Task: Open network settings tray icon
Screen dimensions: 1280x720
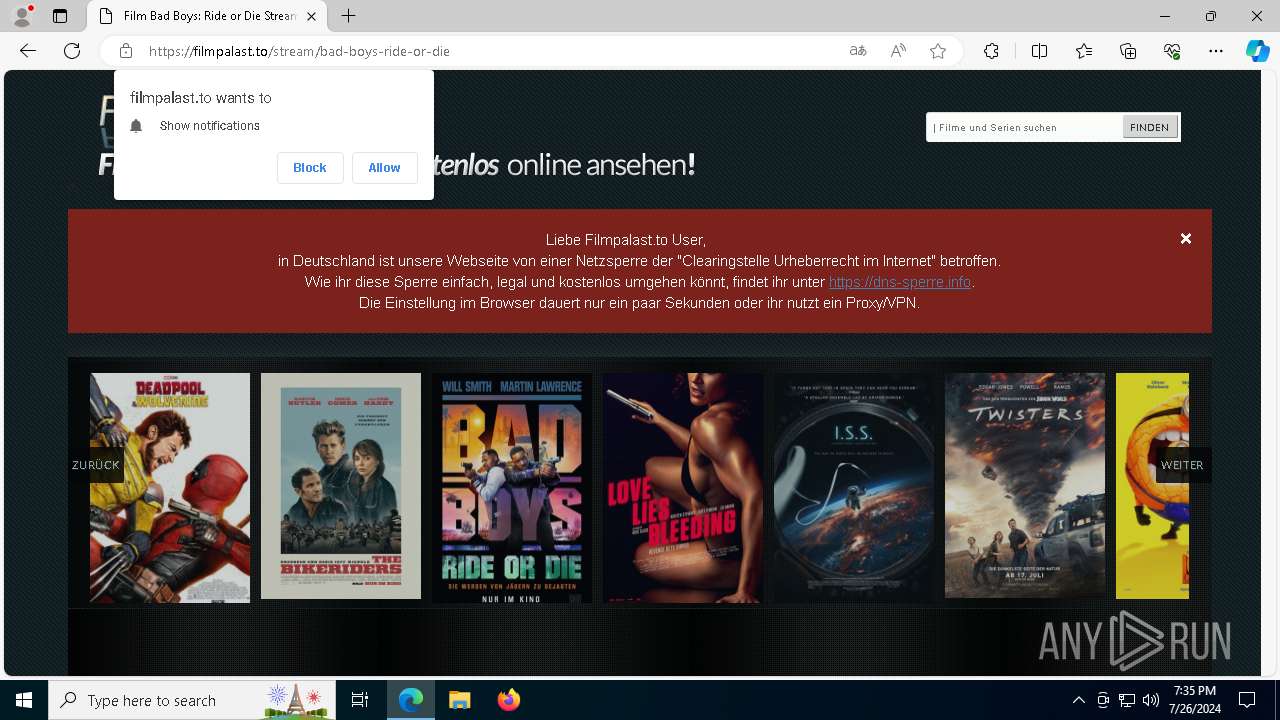Action: coord(1127,700)
